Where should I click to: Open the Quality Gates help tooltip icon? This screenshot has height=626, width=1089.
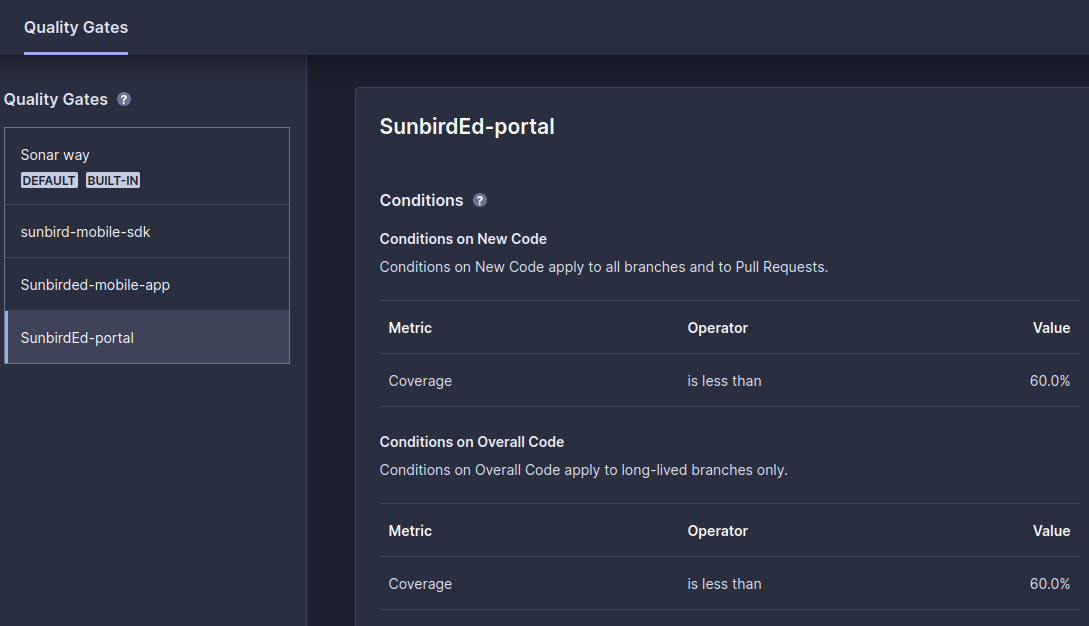coord(123,99)
